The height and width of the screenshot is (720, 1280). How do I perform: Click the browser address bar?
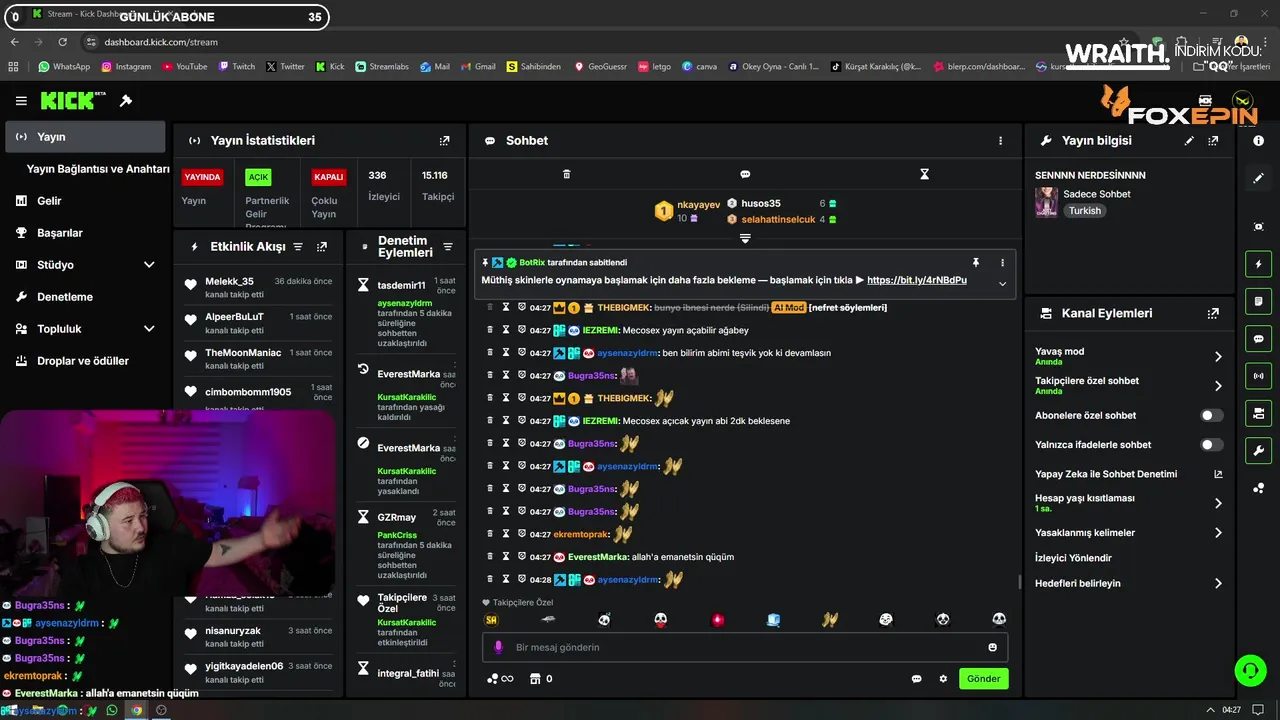pos(600,42)
